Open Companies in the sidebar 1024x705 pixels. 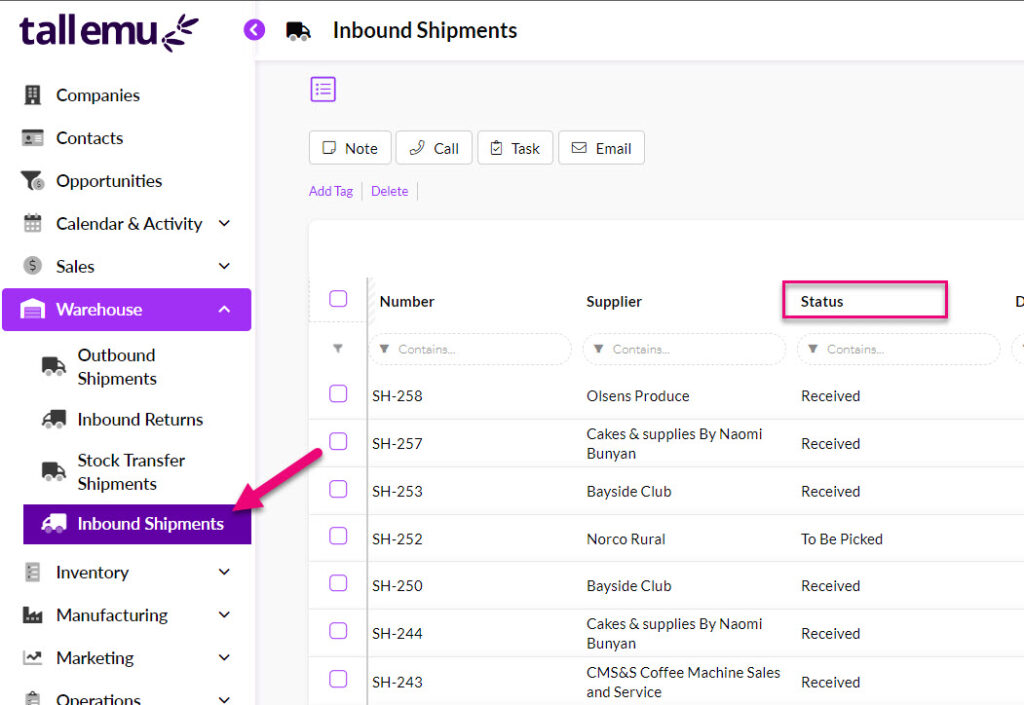tap(98, 95)
